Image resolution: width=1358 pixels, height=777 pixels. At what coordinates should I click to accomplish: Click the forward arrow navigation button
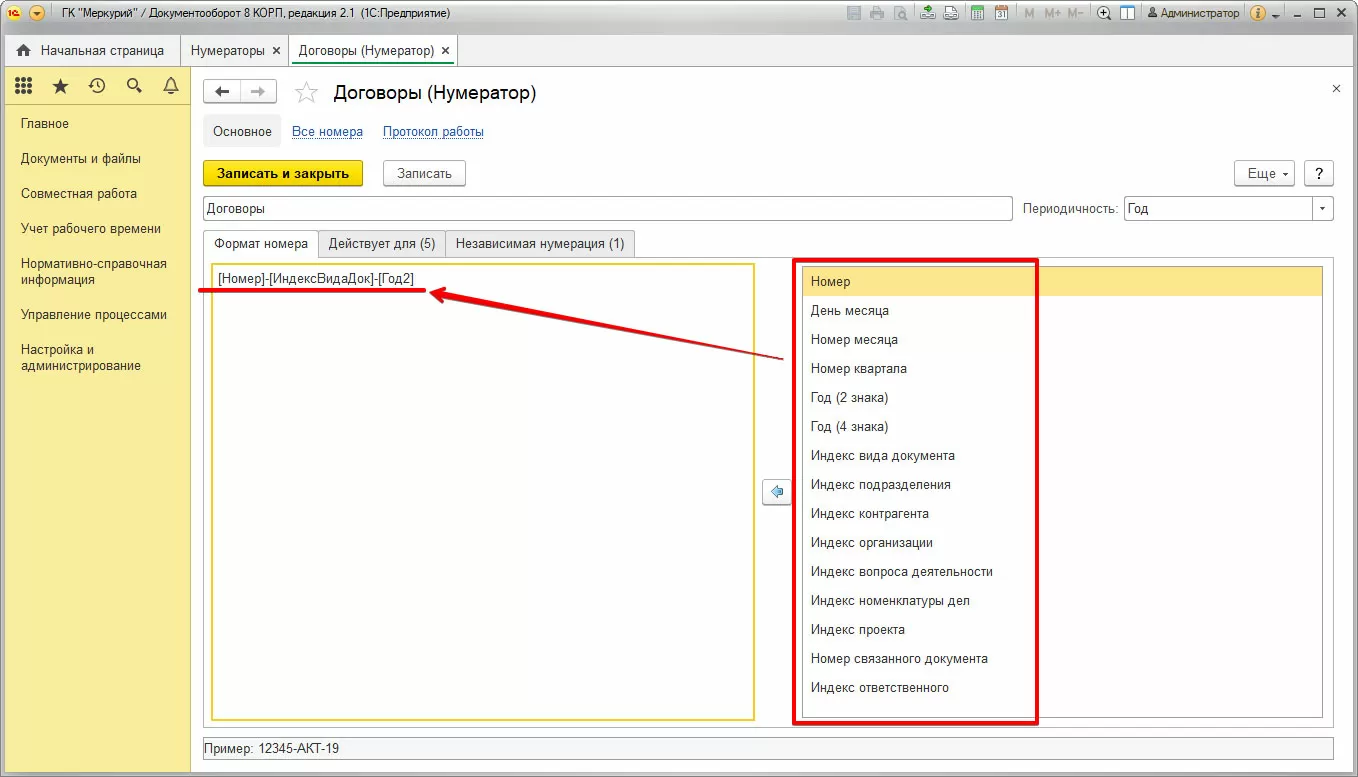258,92
